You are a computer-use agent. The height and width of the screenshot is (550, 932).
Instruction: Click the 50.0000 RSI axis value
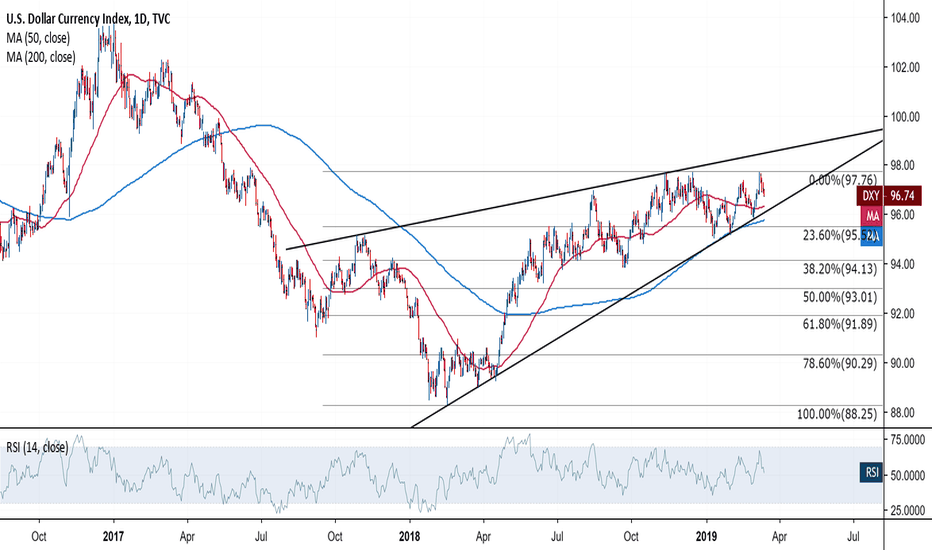(907, 475)
